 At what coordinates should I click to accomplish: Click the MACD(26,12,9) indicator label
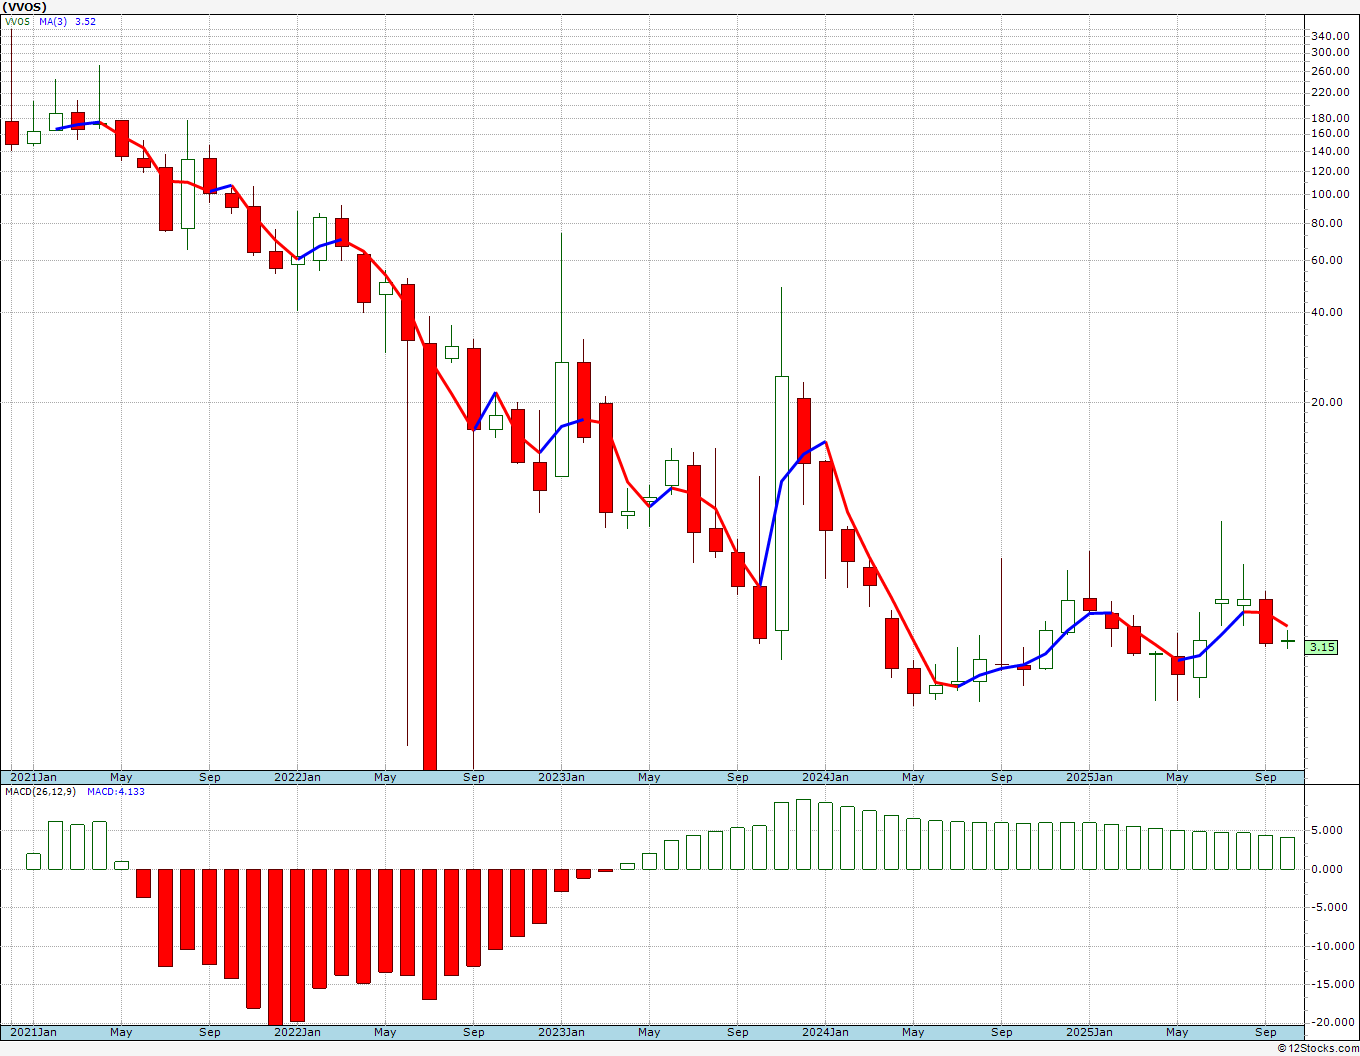pos(40,791)
